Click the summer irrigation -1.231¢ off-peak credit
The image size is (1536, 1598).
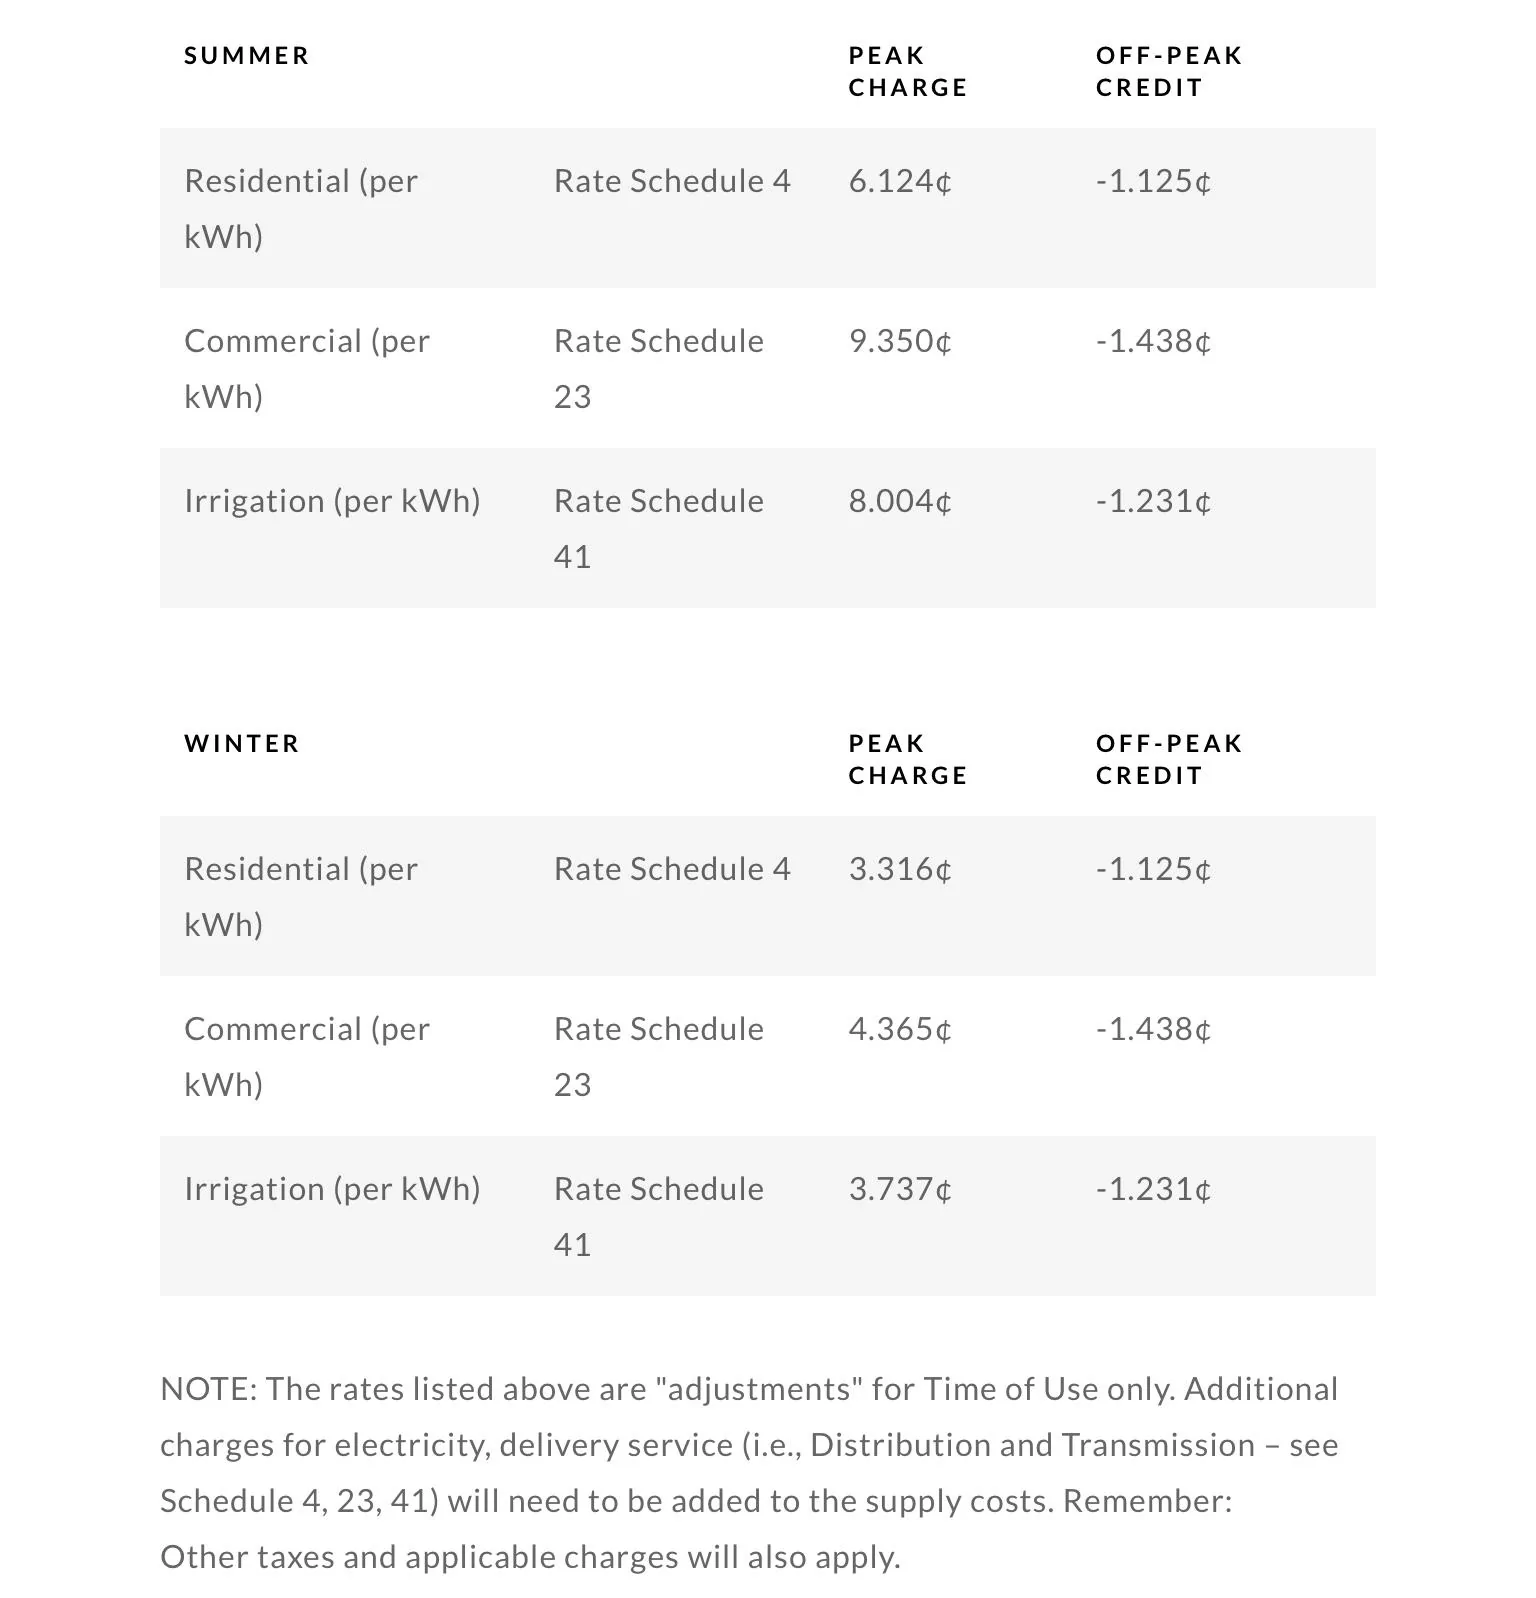point(1153,501)
